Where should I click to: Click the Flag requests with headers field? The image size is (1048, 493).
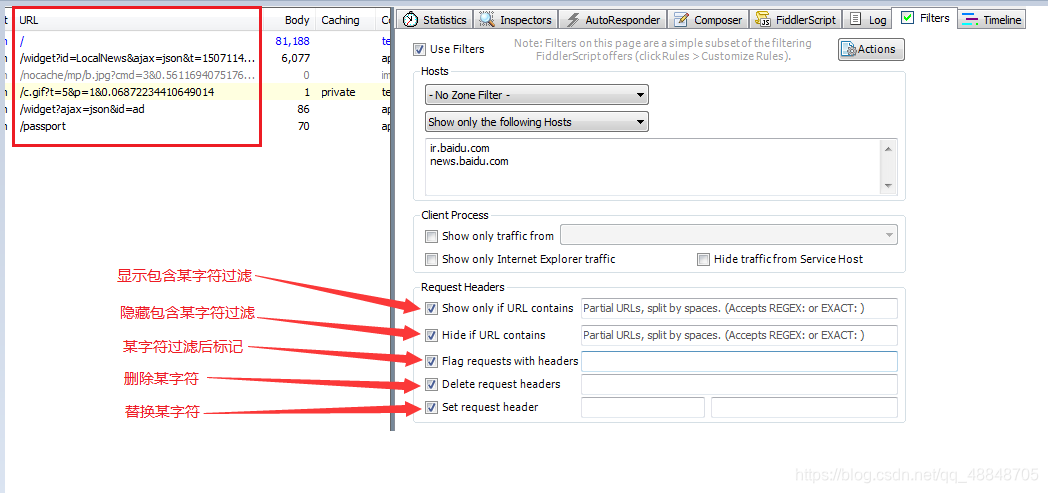click(739, 361)
